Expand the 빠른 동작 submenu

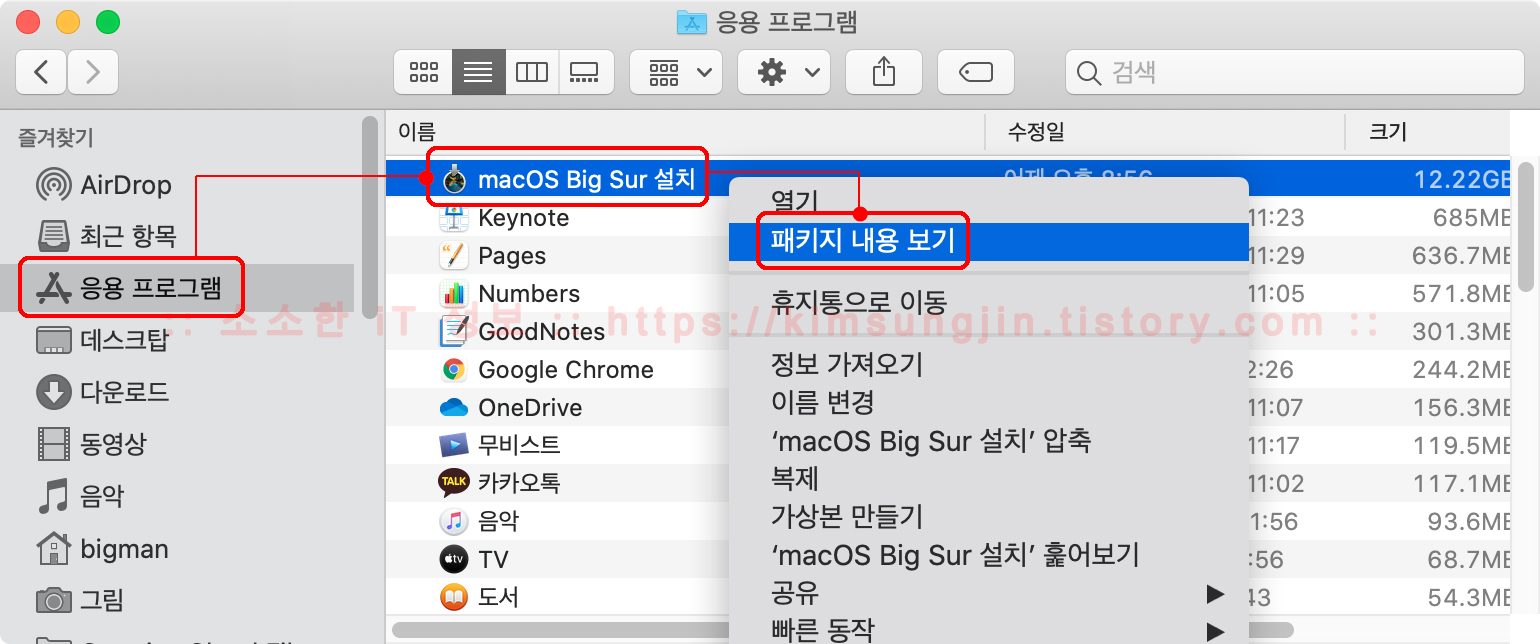[x=989, y=628]
